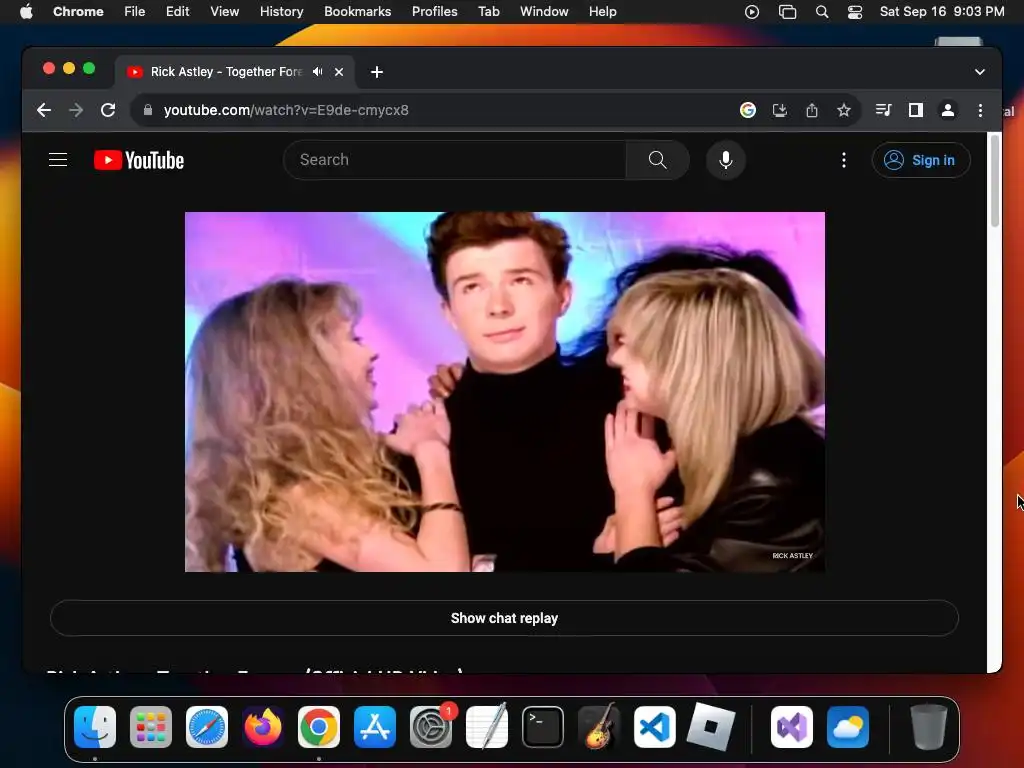Image resolution: width=1024 pixels, height=768 pixels.
Task: Open Visual Studio from the Dock
Action: pyautogui.click(x=792, y=727)
